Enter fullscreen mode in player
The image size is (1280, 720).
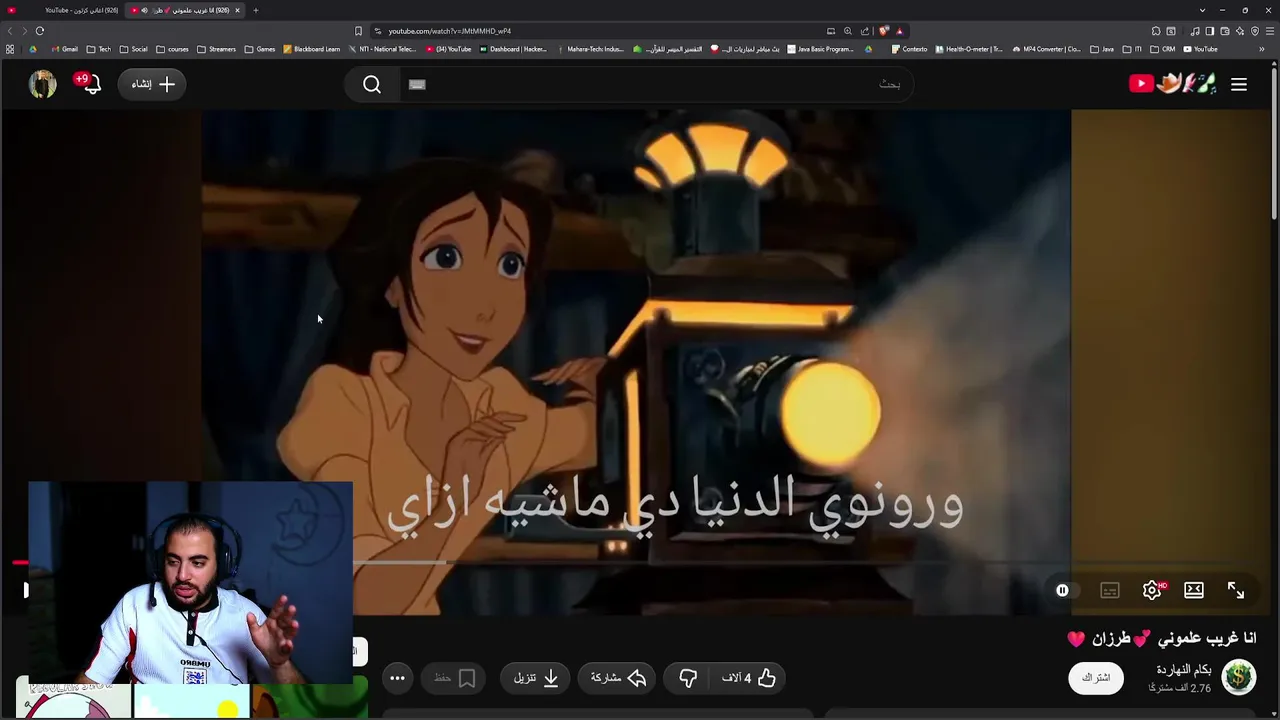pyautogui.click(x=1236, y=590)
